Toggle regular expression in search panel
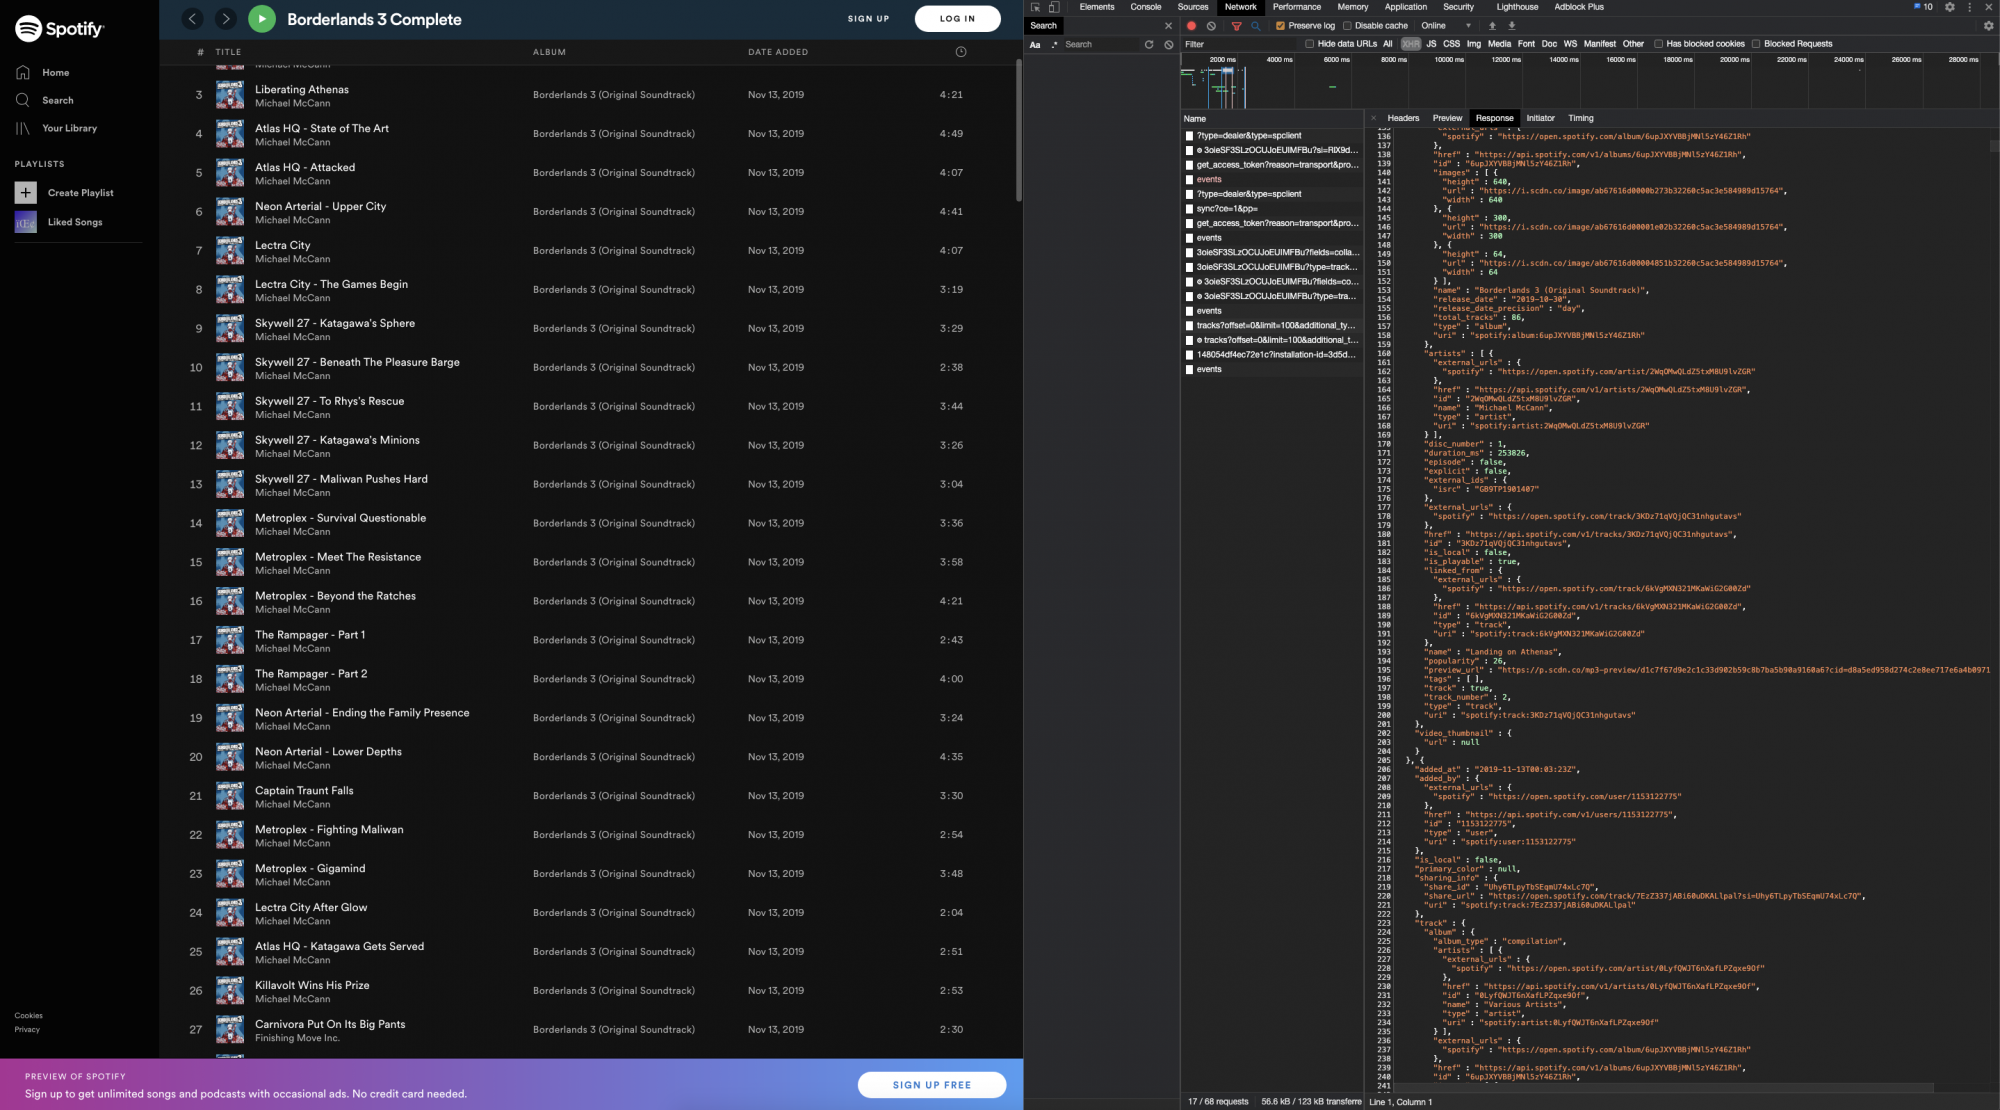This screenshot has width=2000, height=1110. pos(1054,44)
